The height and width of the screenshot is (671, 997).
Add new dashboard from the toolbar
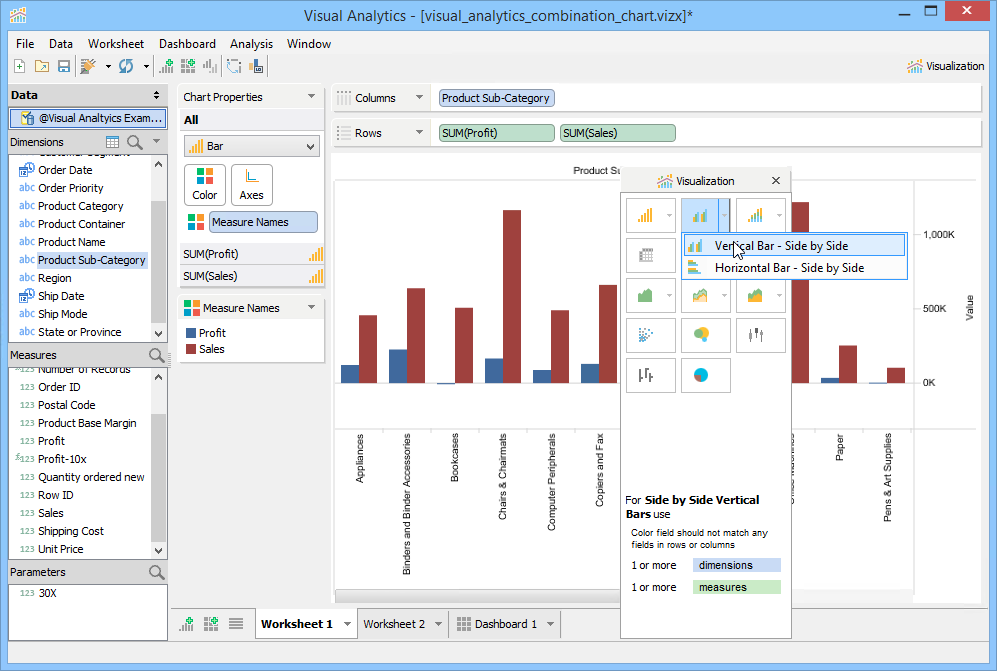(x=188, y=66)
